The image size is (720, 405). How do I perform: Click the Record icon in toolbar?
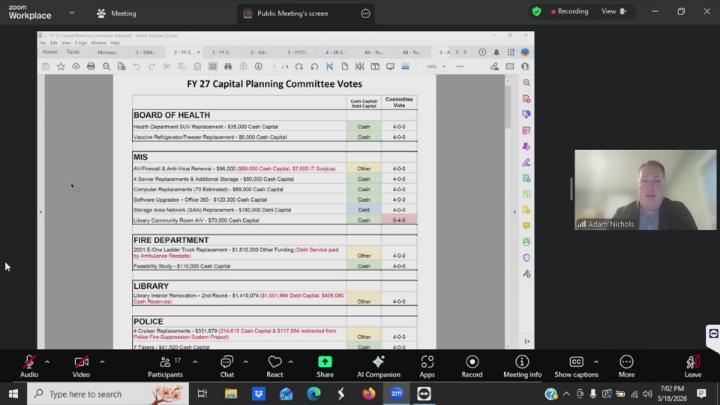coord(472,363)
